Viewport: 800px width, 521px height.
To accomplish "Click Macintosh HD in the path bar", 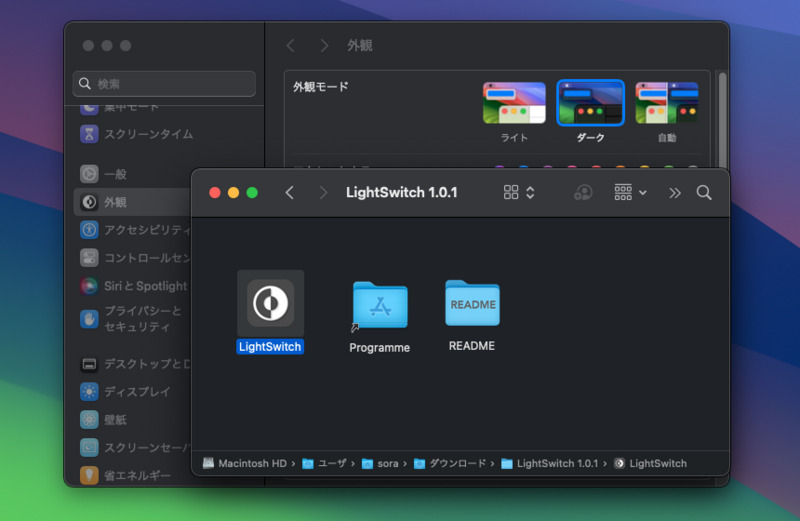I will point(244,463).
